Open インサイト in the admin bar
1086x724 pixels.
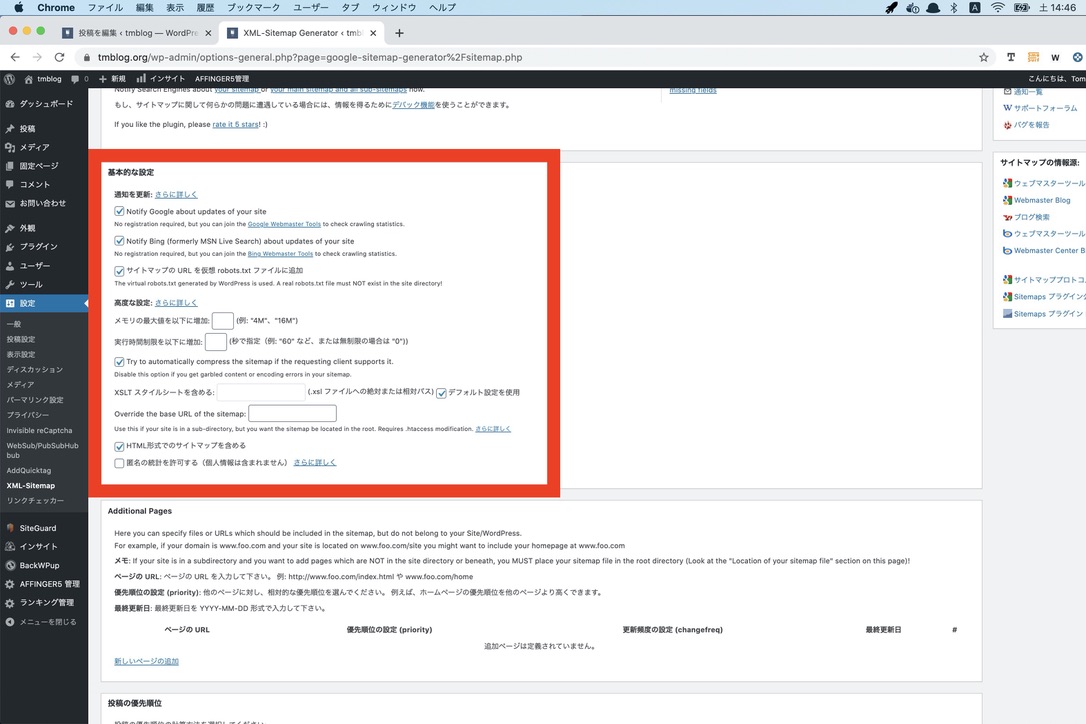(x=161, y=79)
